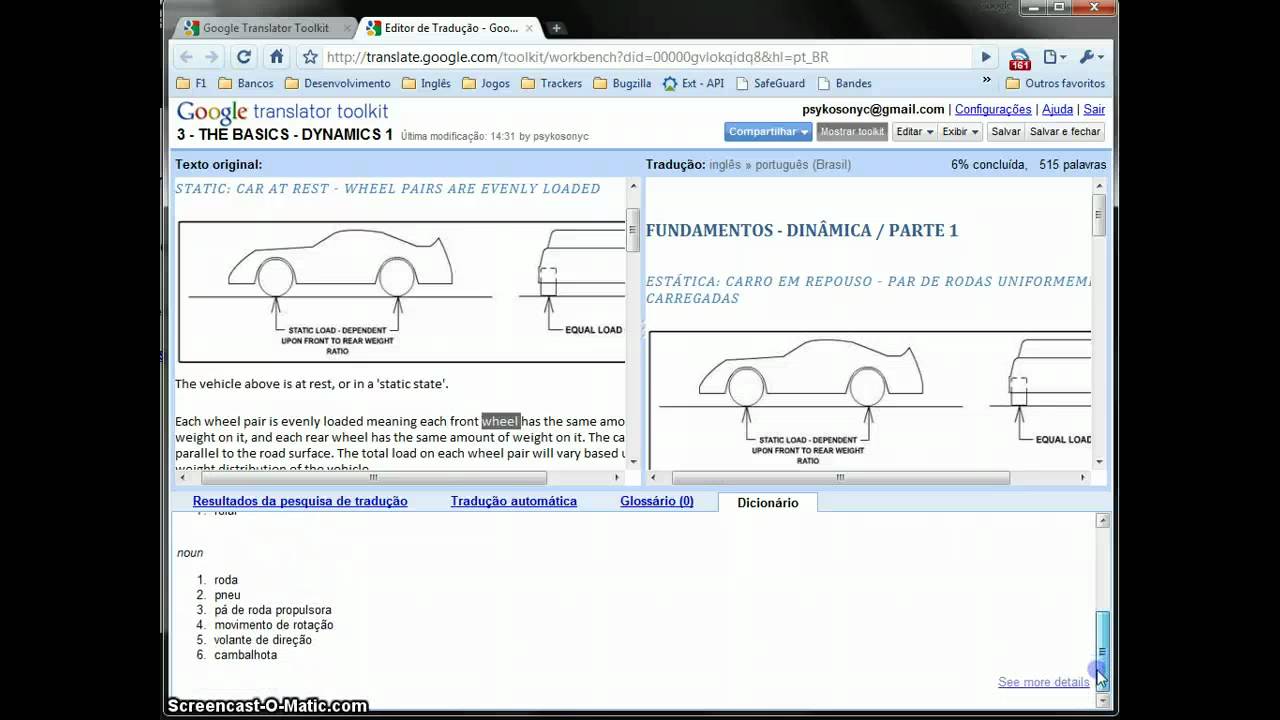
Task: Close the Editor de Tradução tab
Action: pyautogui.click(x=529, y=28)
